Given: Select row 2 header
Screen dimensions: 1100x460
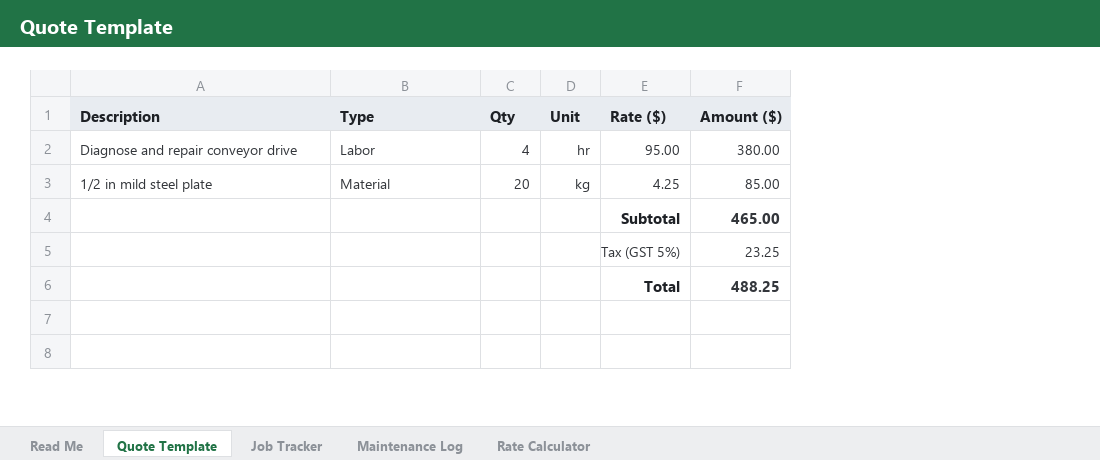Looking at the screenshot, I should coord(51,148).
